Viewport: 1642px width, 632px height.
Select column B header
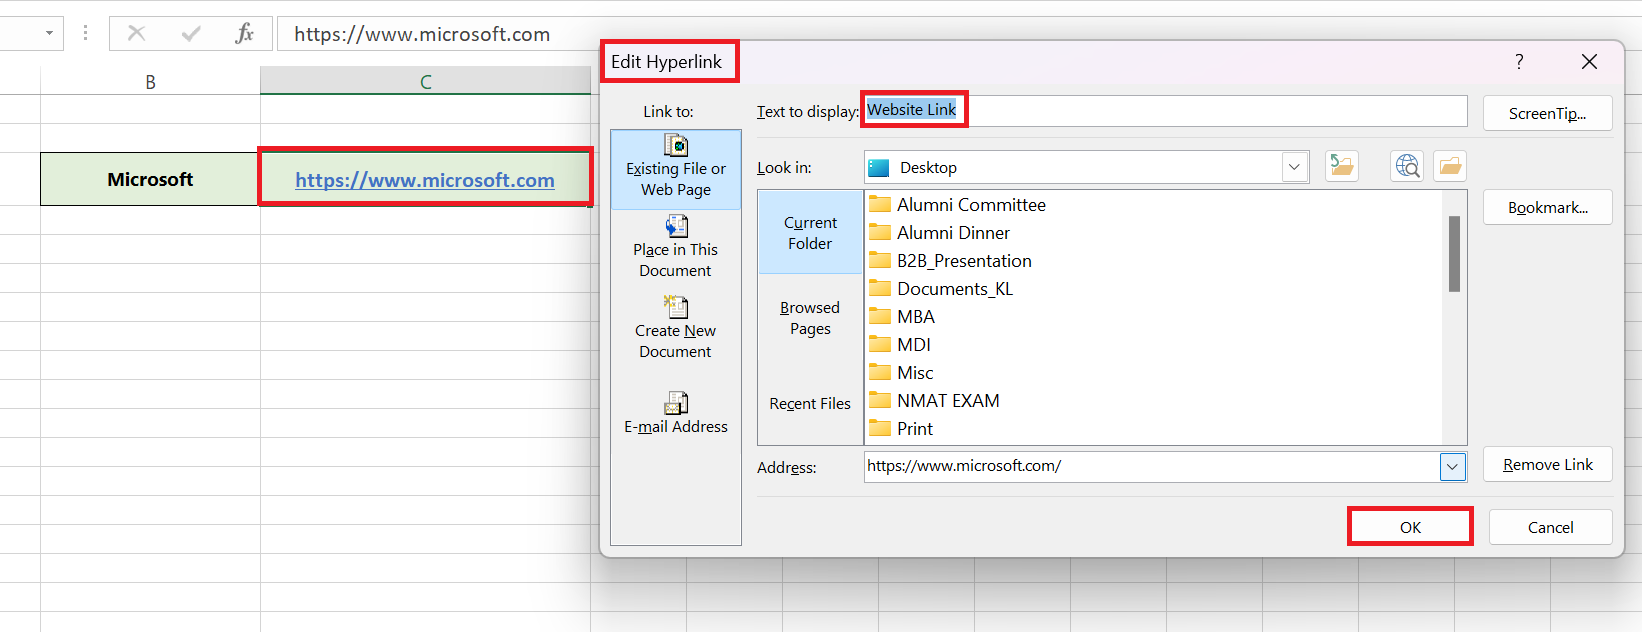pos(150,82)
